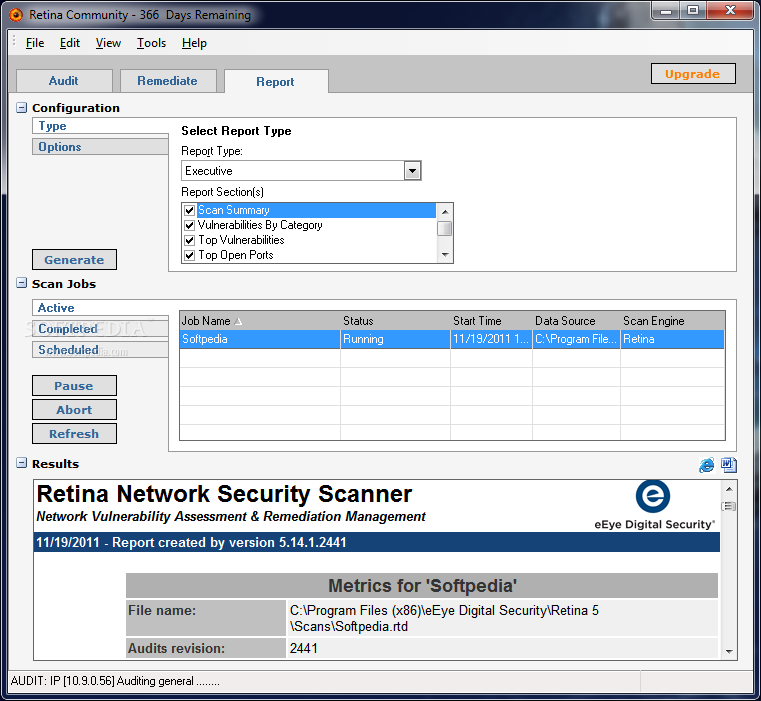761x701 pixels.
Task: Open the Tools menu
Action: pos(151,43)
